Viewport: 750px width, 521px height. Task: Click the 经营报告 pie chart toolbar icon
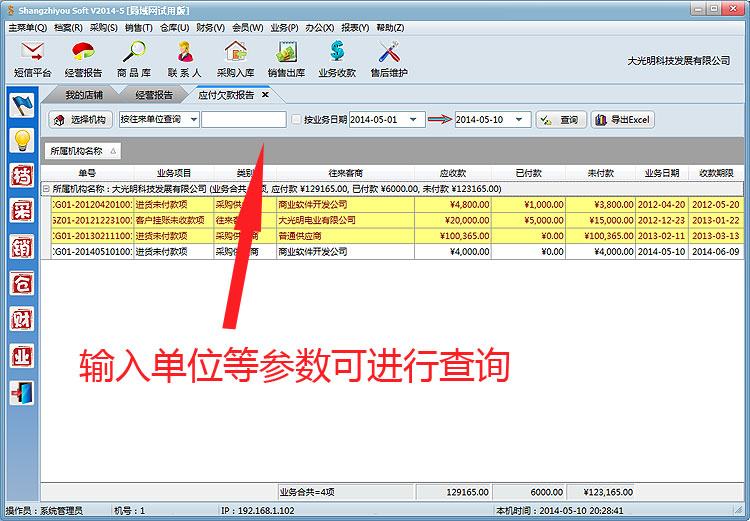tap(83, 53)
